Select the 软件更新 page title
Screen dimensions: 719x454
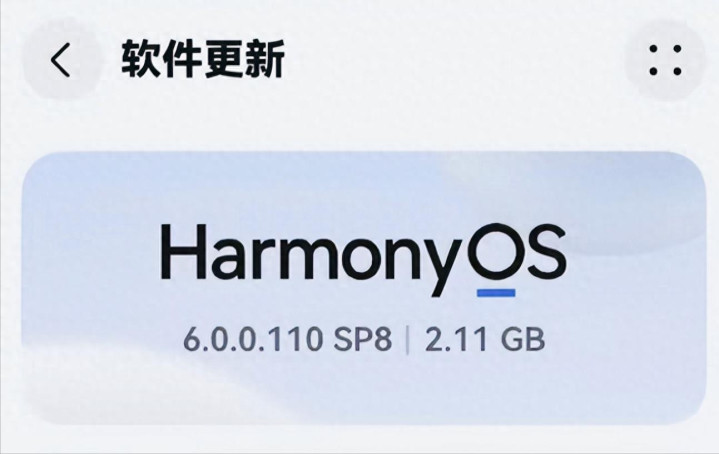203,59
